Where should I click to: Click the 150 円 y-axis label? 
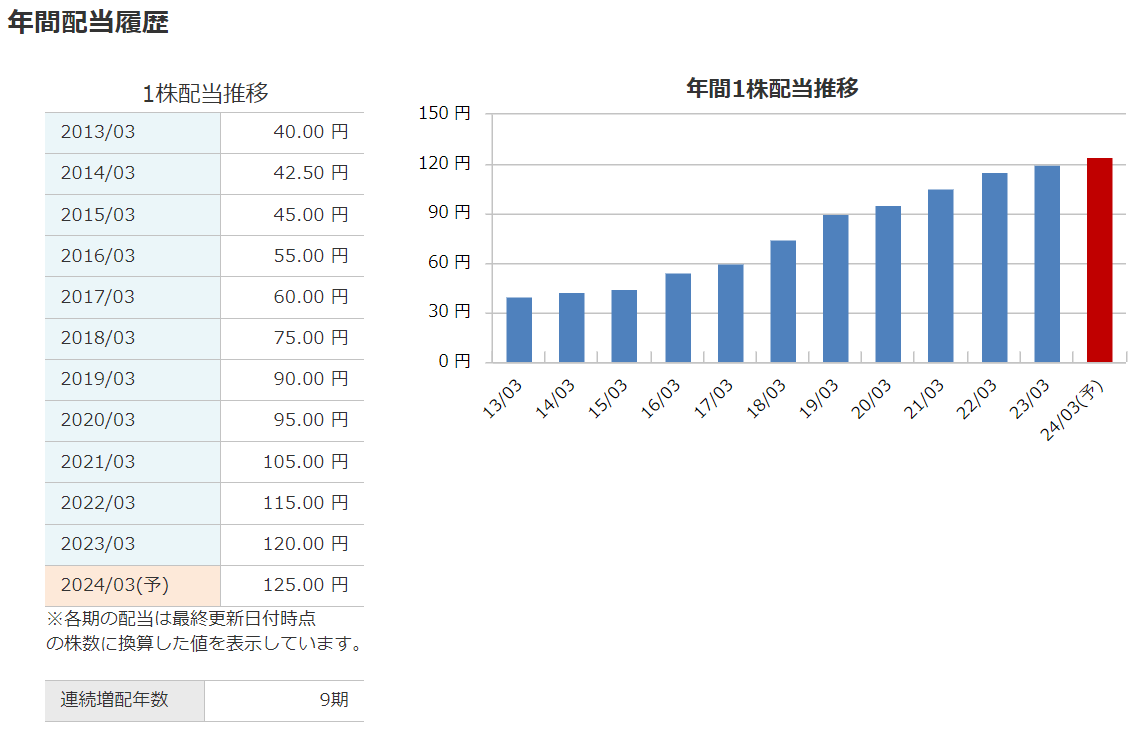point(445,114)
